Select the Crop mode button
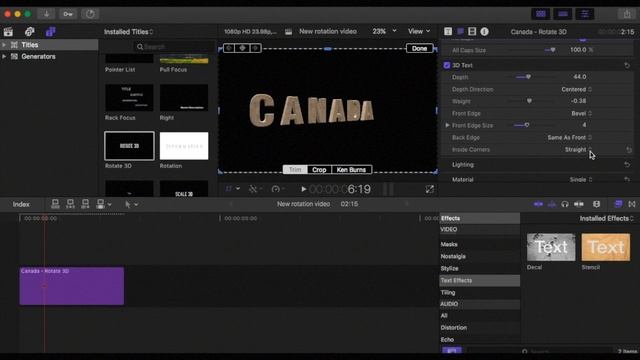Viewport: 640px width, 360px height. [x=319, y=169]
